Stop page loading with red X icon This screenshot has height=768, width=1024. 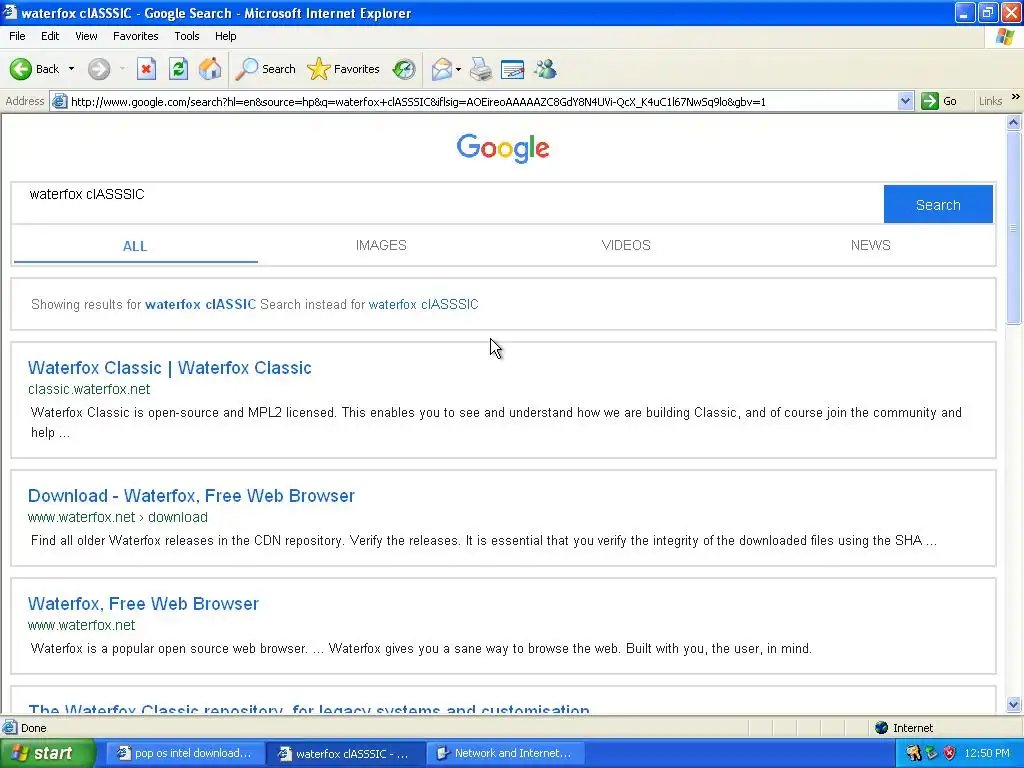146,69
